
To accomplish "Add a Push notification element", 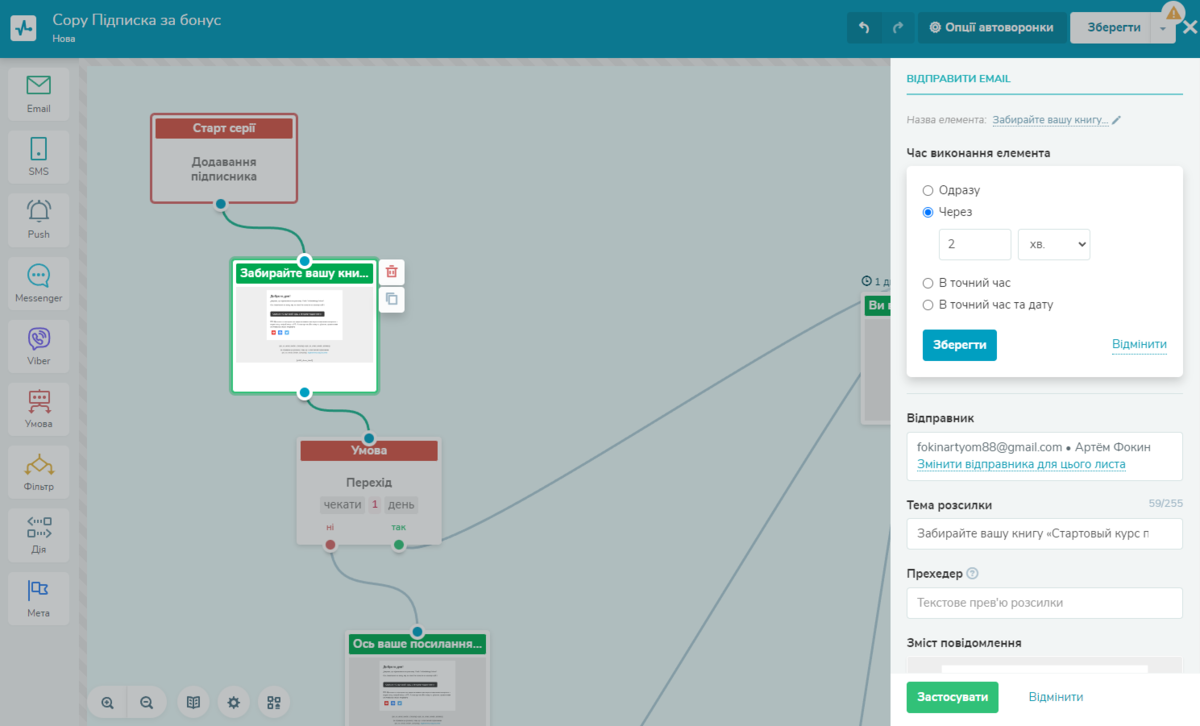I will (39, 220).
